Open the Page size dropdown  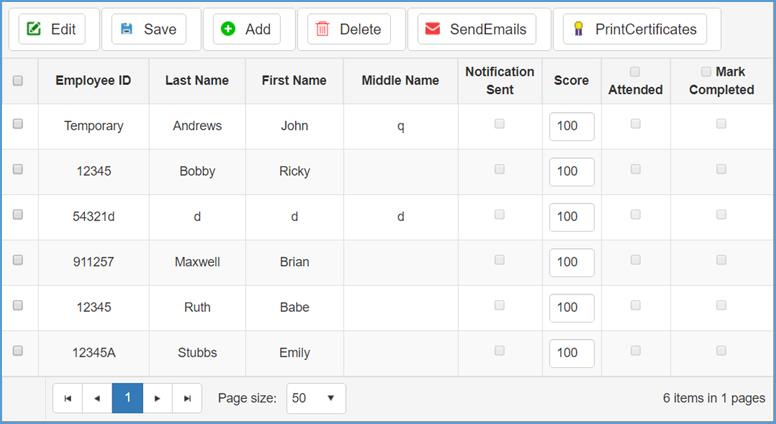coord(316,398)
